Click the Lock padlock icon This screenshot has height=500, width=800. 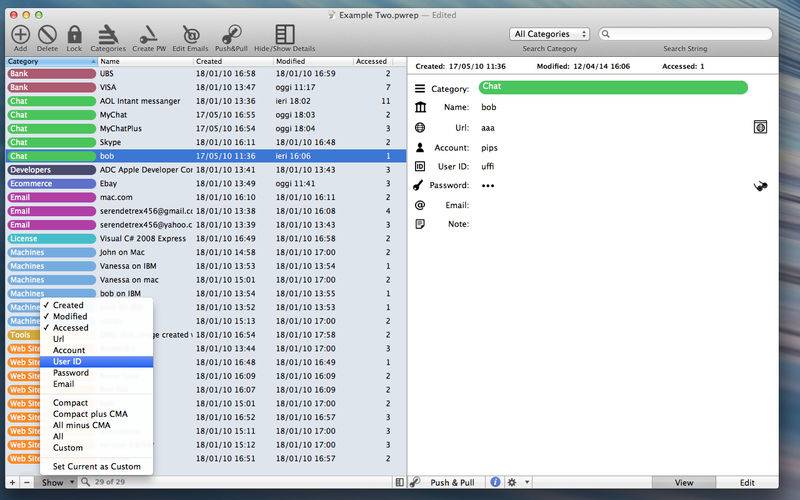point(74,35)
